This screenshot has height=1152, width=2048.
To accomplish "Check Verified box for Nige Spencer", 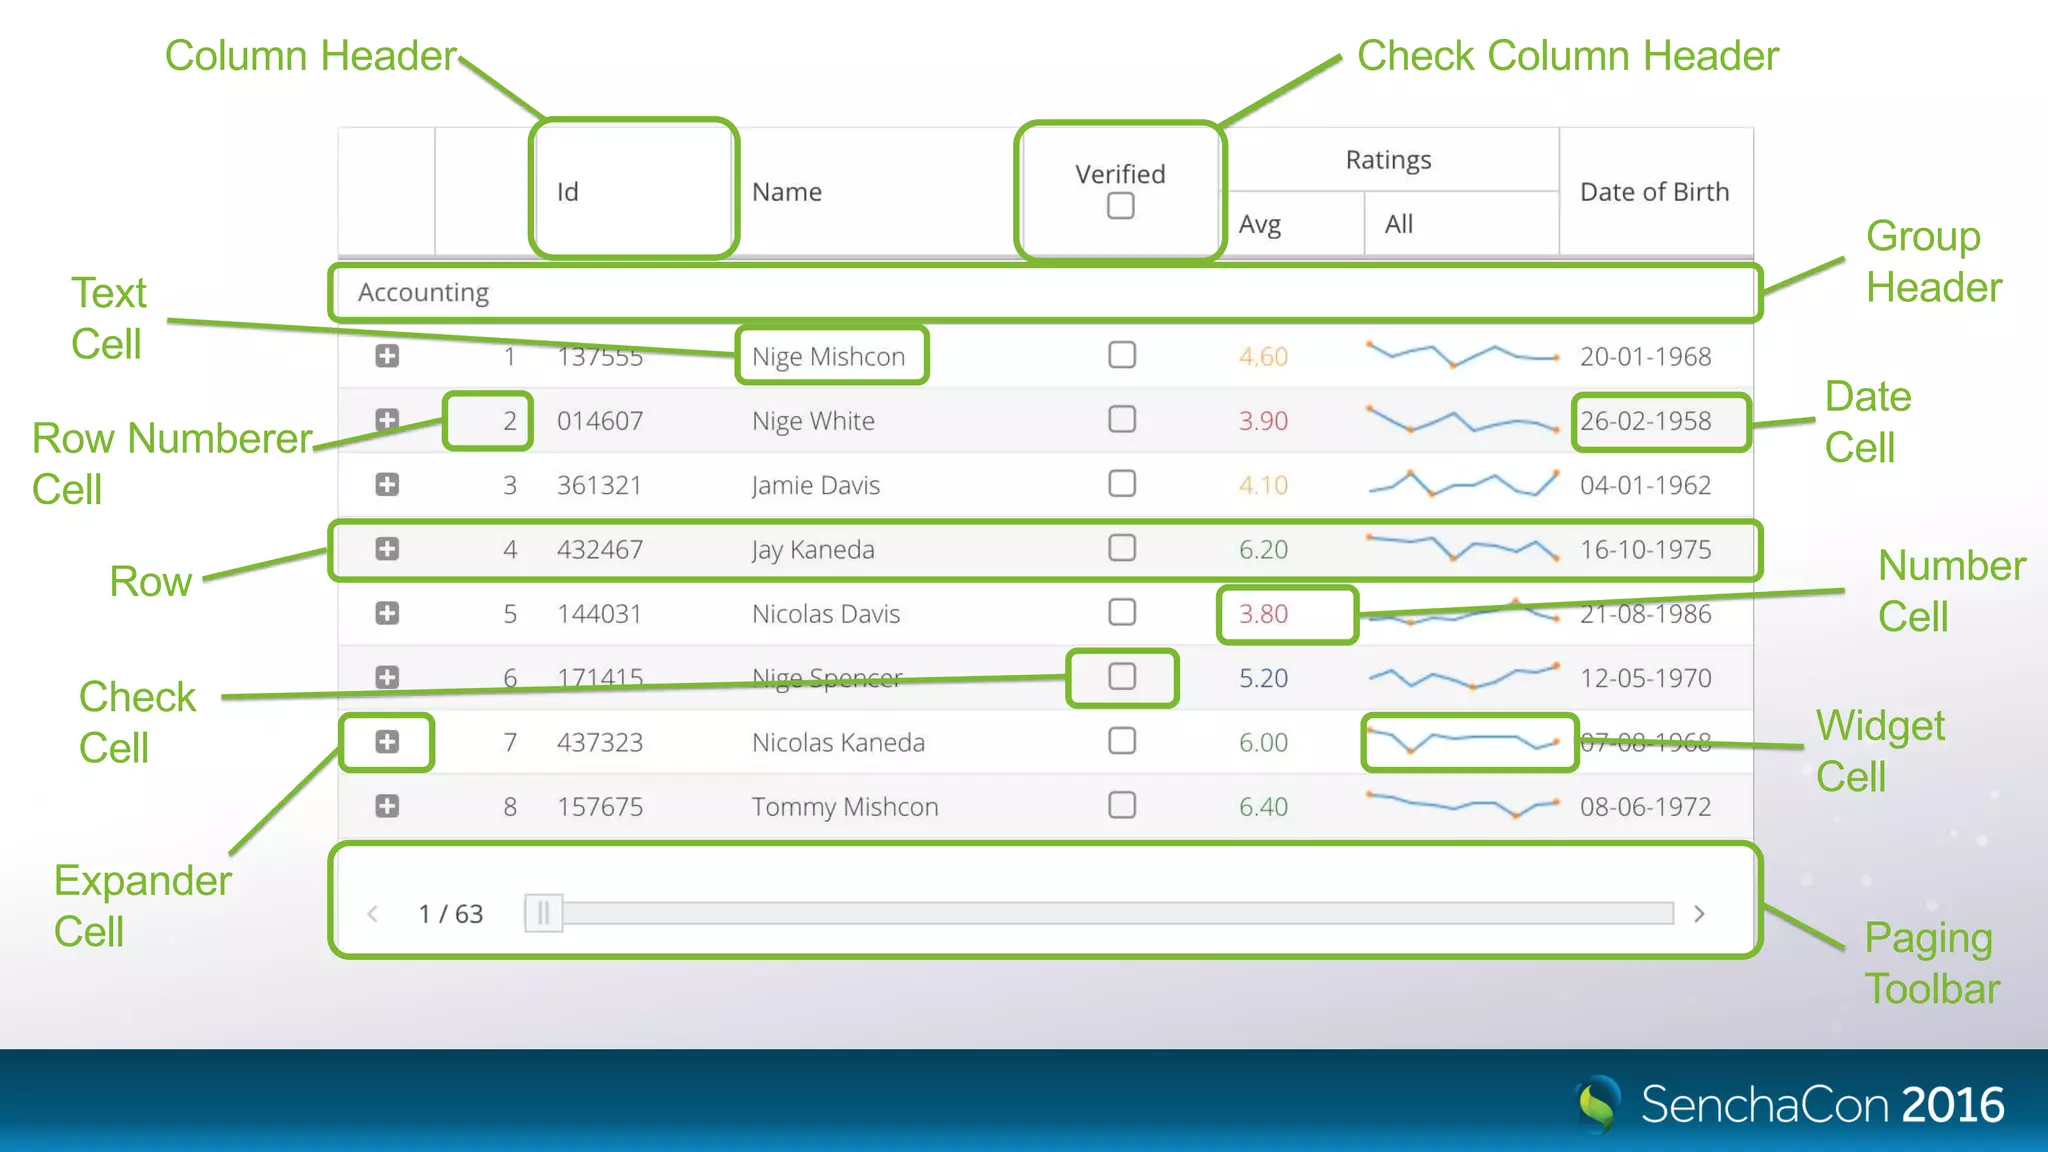I will [x=1122, y=677].
